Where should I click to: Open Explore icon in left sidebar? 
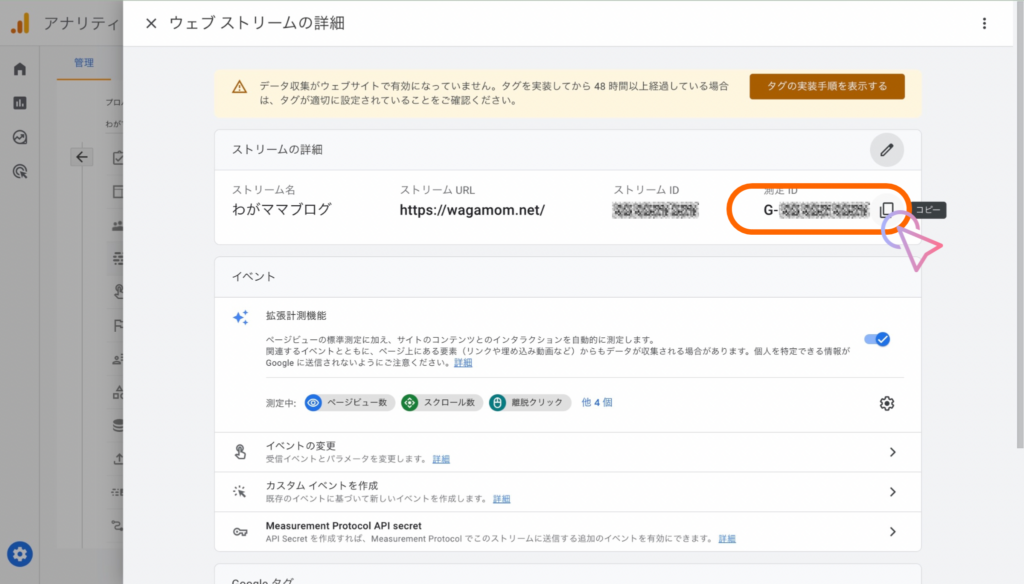click(x=20, y=137)
